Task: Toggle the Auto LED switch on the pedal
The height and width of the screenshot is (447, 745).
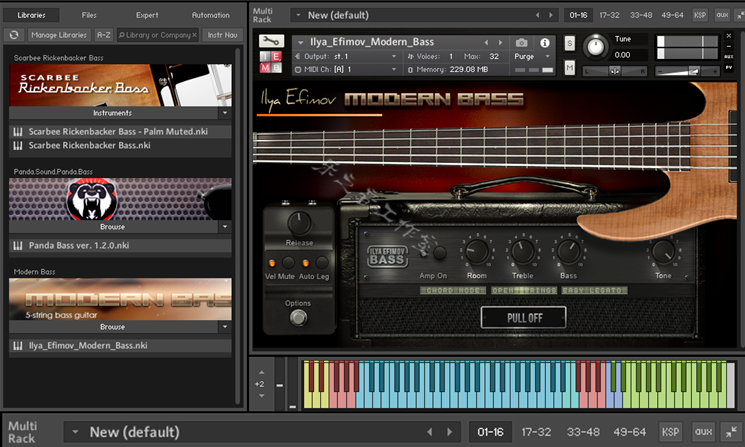Action: 306,263
